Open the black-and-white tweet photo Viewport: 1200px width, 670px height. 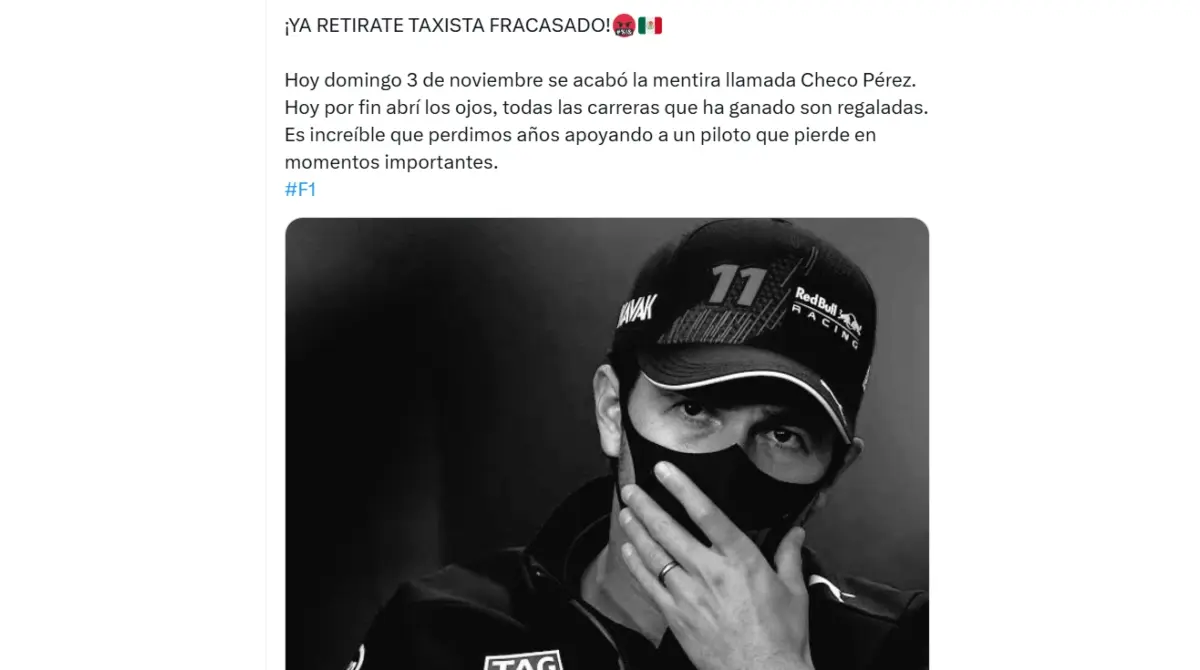(x=607, y=444)
